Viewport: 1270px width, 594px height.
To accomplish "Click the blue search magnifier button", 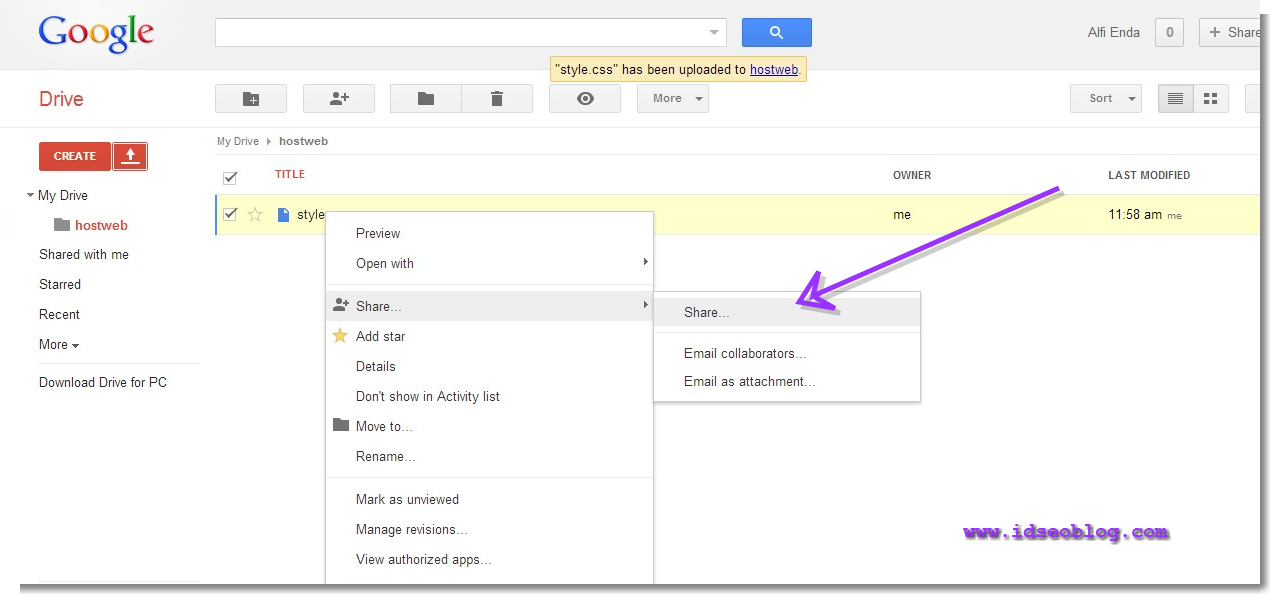I will 776,32.
